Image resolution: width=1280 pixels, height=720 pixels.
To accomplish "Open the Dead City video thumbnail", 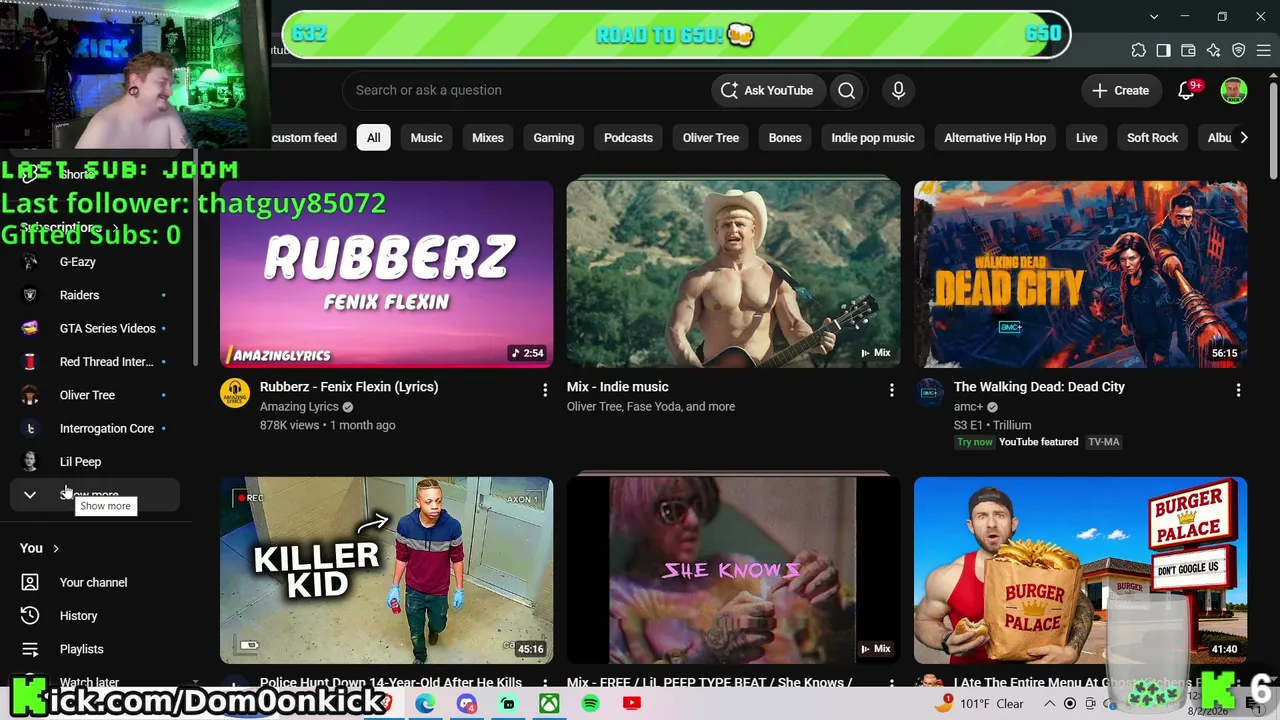I will (1080, 274).
